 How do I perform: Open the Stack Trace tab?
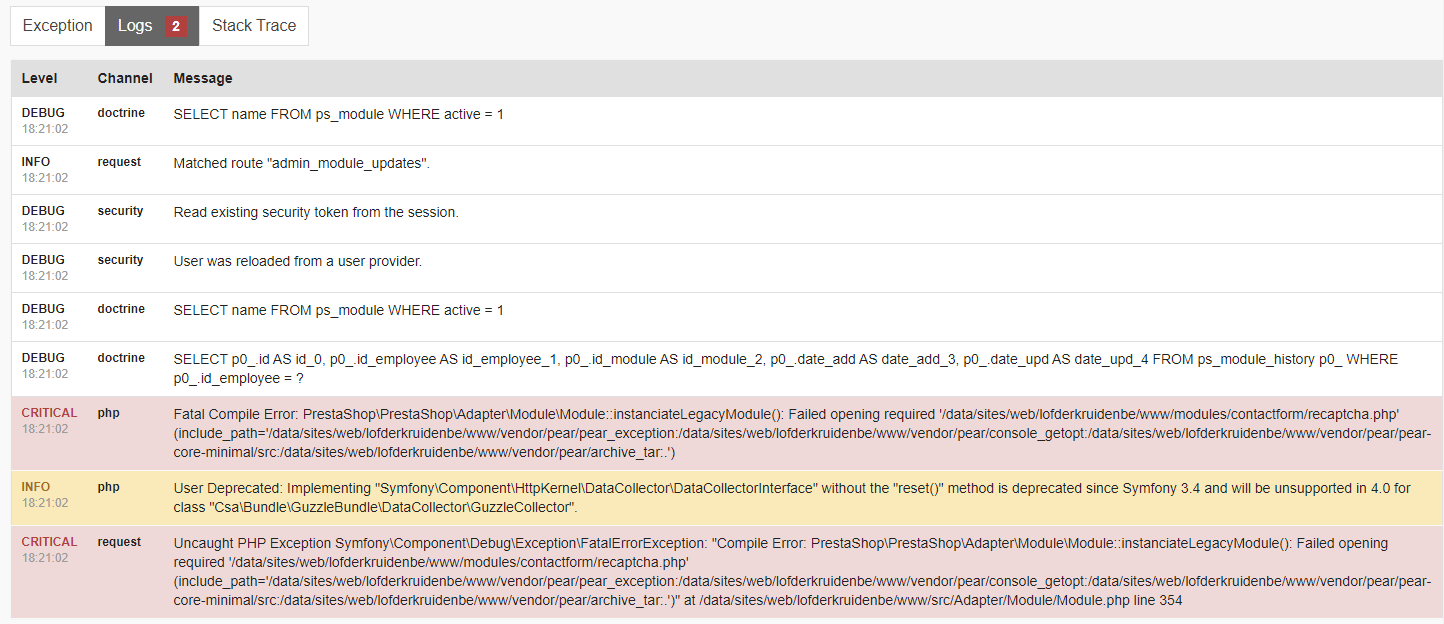coord(254,26)
